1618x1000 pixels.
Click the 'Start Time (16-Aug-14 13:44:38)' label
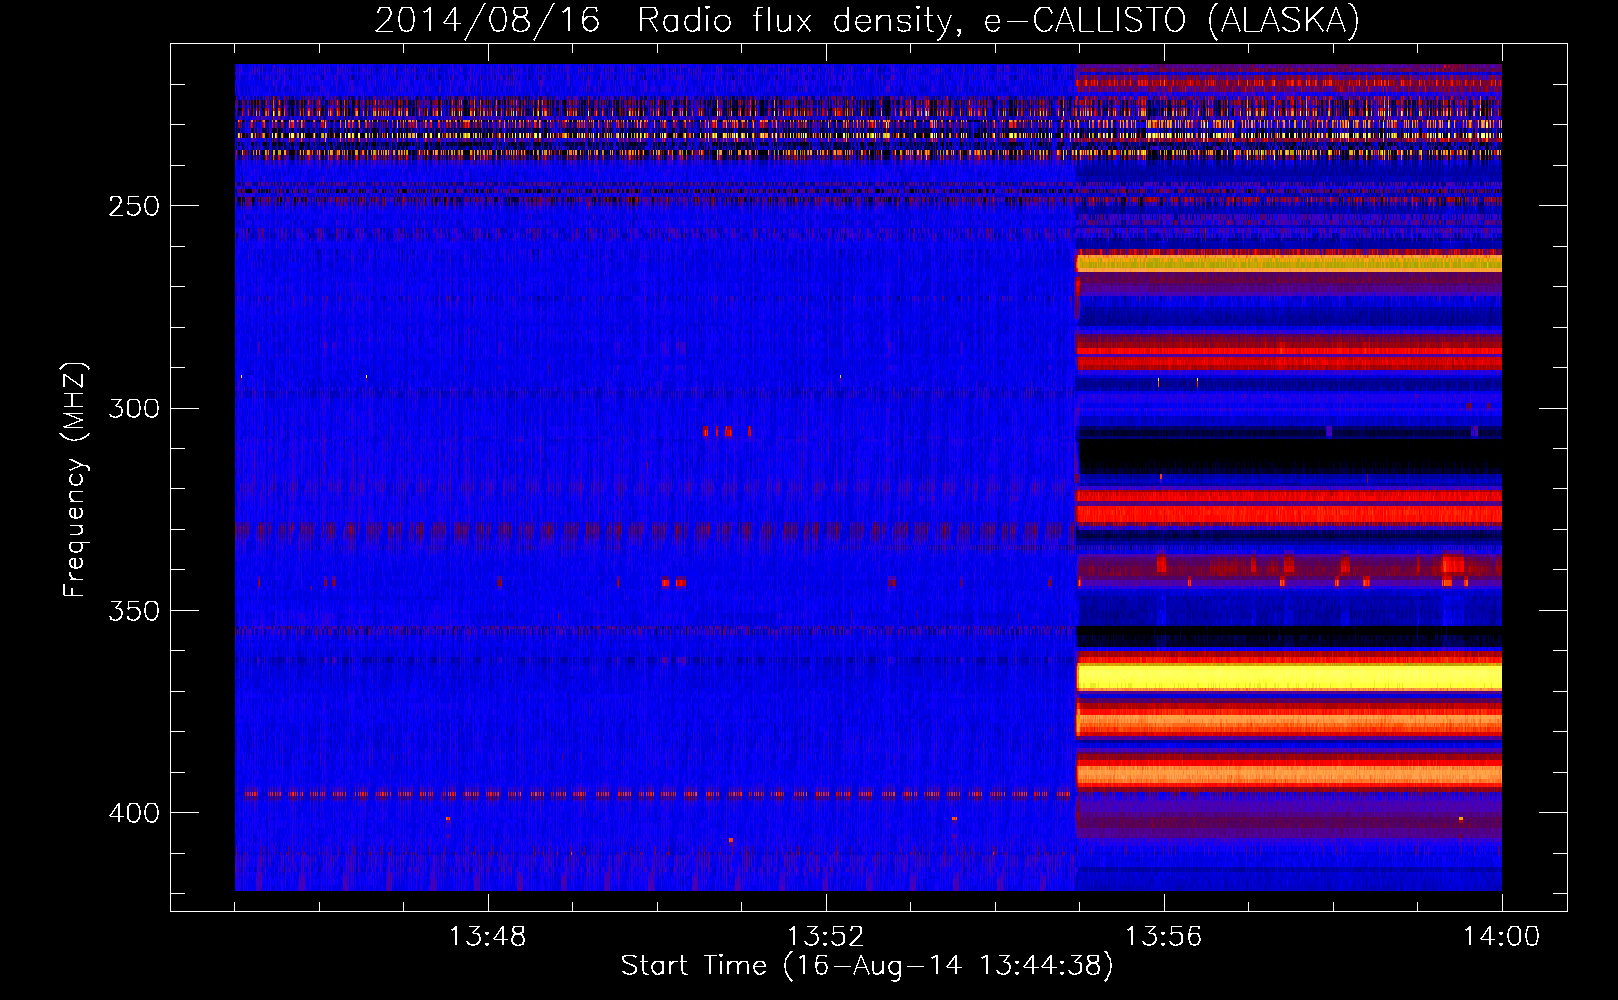867,966
